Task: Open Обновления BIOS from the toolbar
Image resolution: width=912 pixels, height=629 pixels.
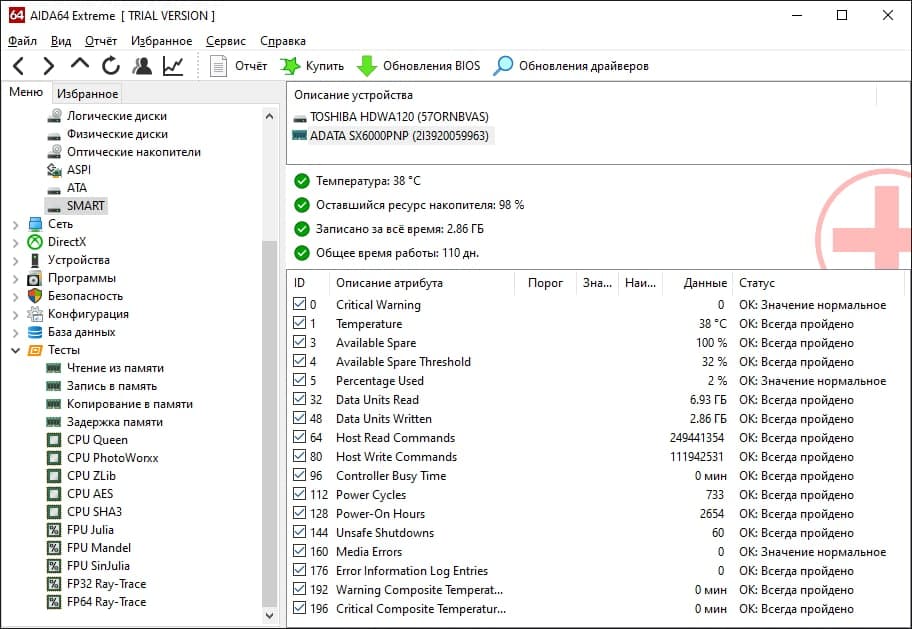Action: (x=418, y=66)
